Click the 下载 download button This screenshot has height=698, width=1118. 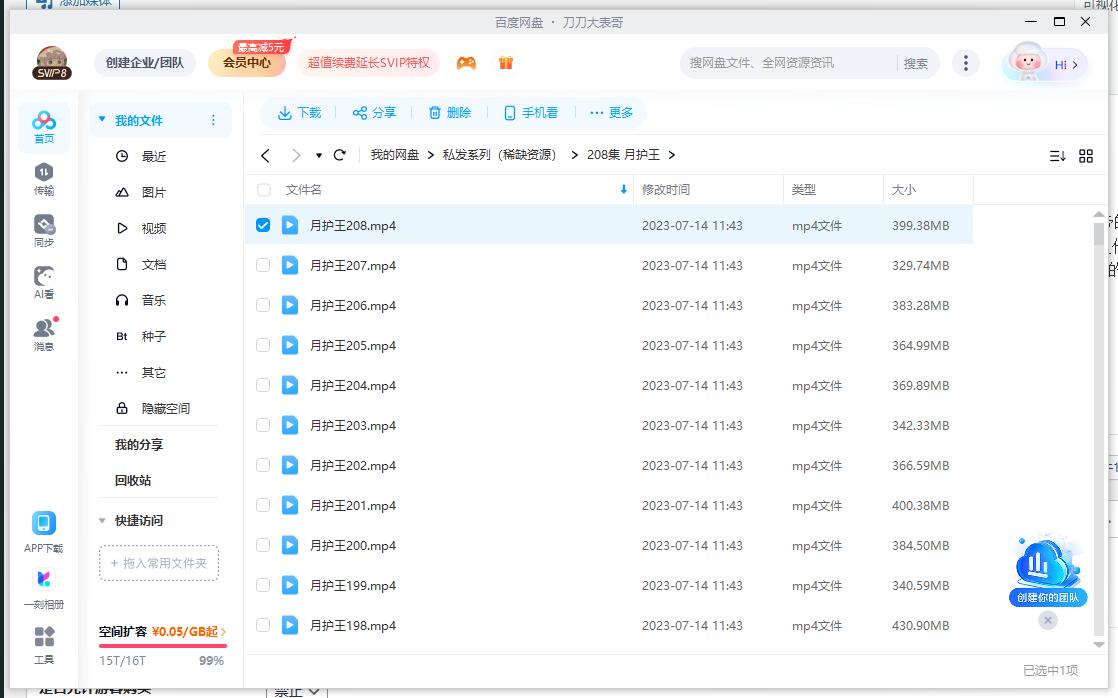click(299, 113)
